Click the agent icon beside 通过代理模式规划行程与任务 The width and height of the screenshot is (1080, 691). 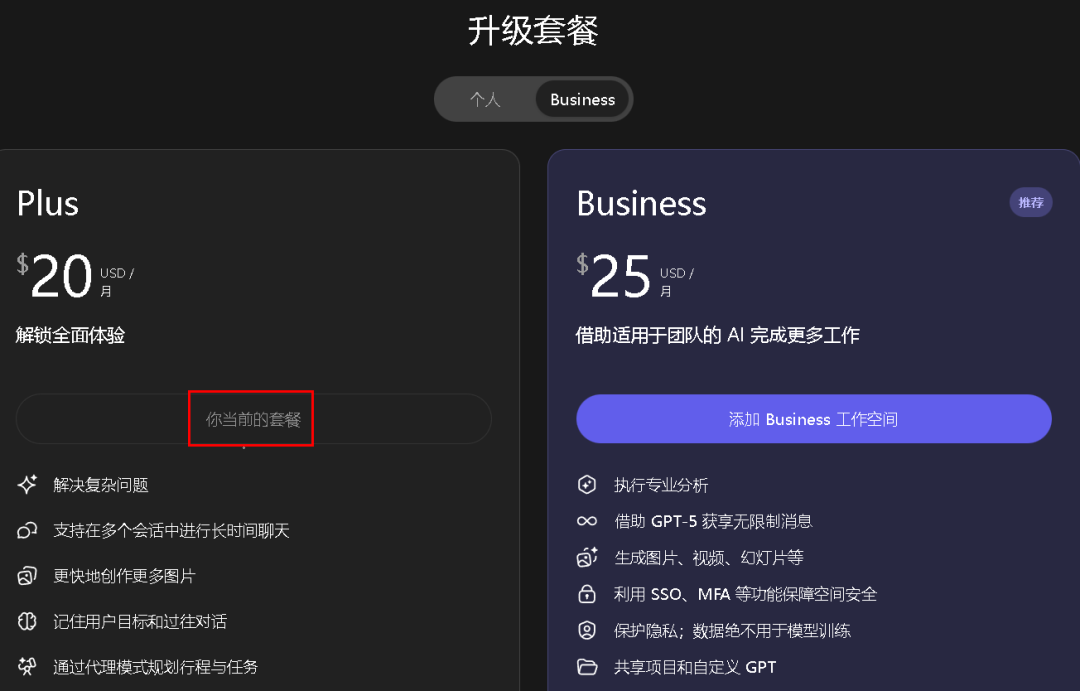pos(28,667)
